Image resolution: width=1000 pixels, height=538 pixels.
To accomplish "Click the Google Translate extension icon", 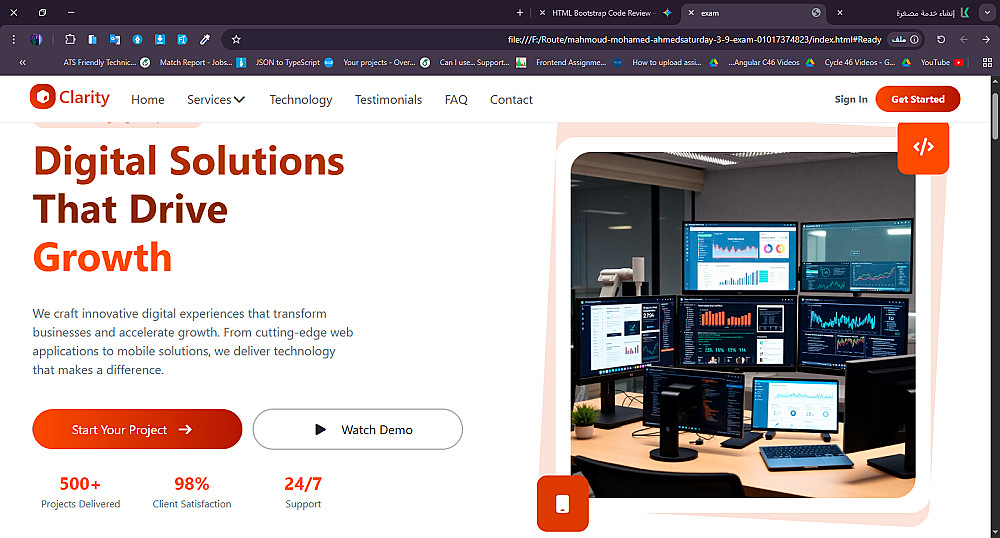I will [115, 40].
